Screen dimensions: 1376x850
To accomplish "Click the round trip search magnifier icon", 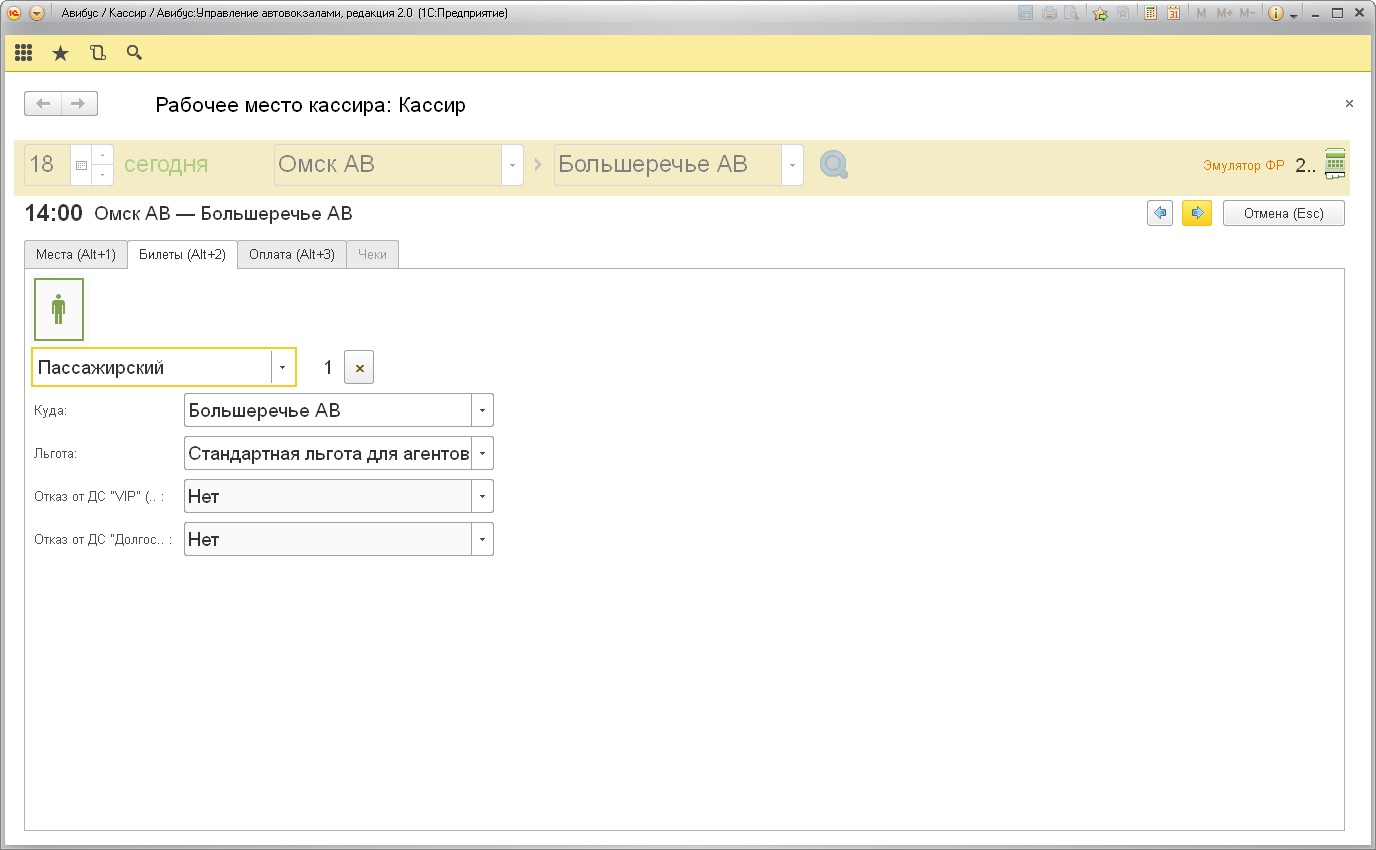I will [833, 165].
